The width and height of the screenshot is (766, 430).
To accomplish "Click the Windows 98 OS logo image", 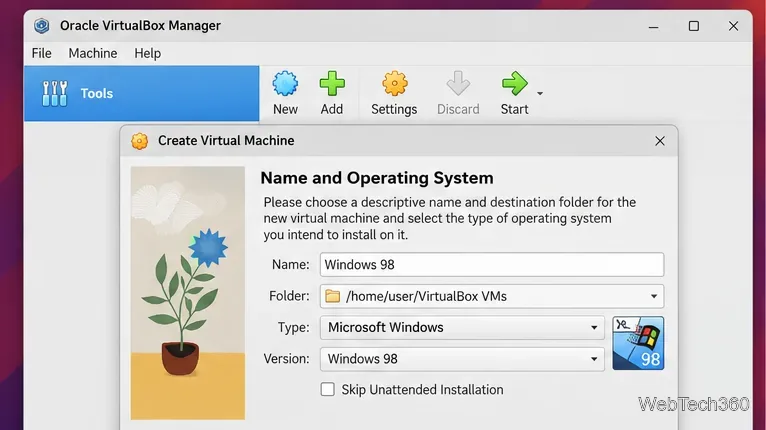I will [638, 343].
